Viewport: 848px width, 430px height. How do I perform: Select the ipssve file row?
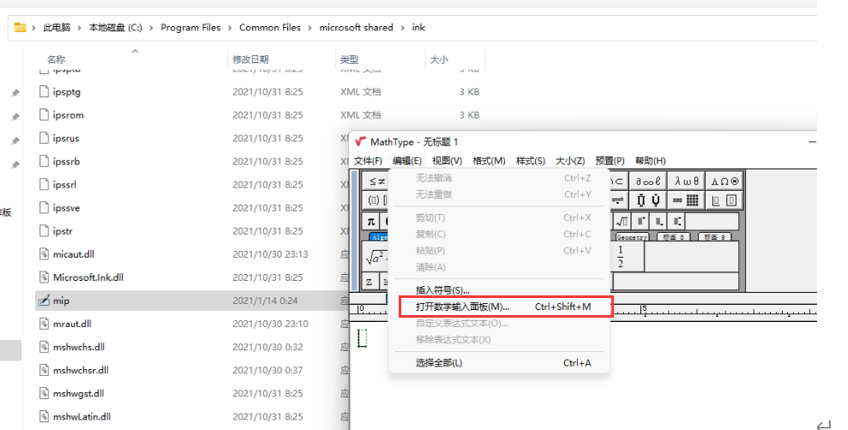[192, 208]
